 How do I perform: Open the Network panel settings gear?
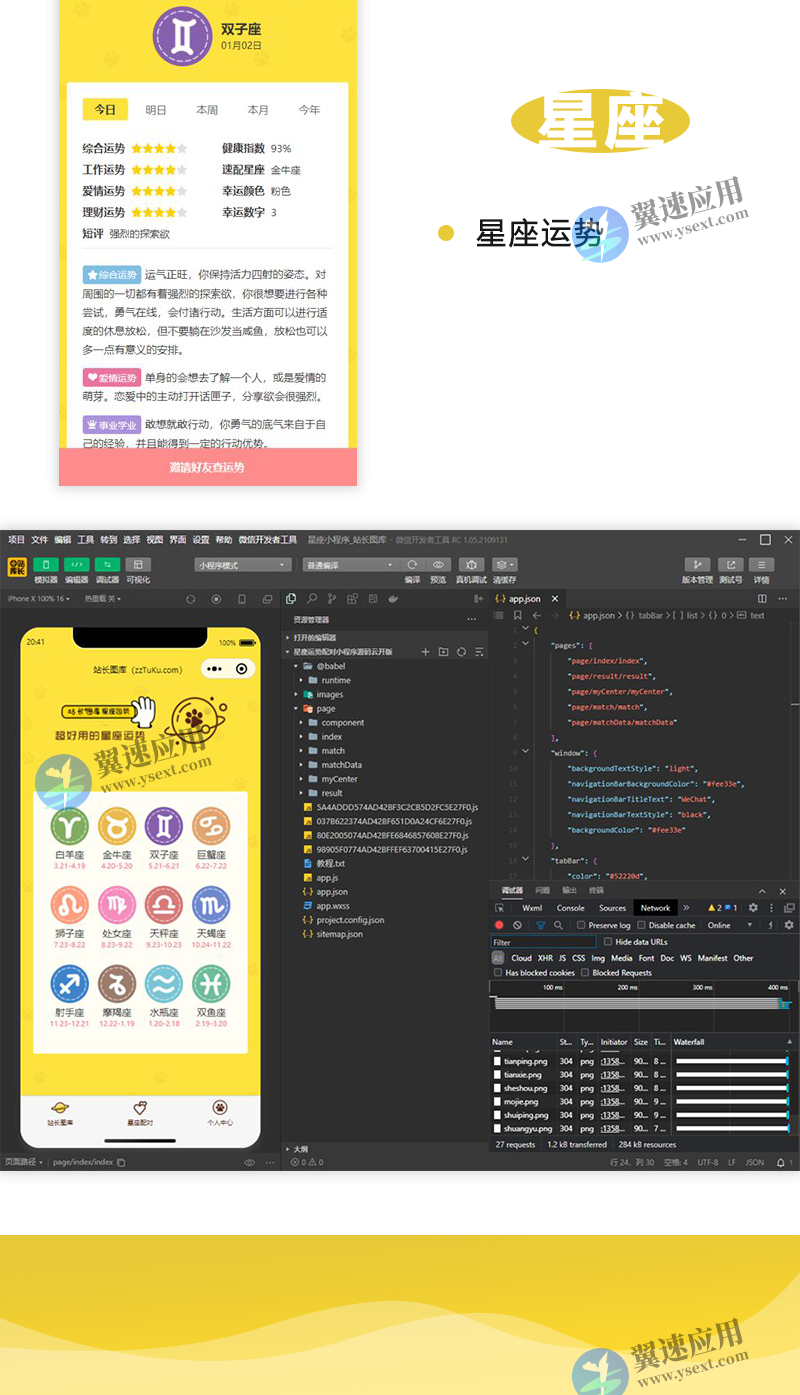[788, 925]
